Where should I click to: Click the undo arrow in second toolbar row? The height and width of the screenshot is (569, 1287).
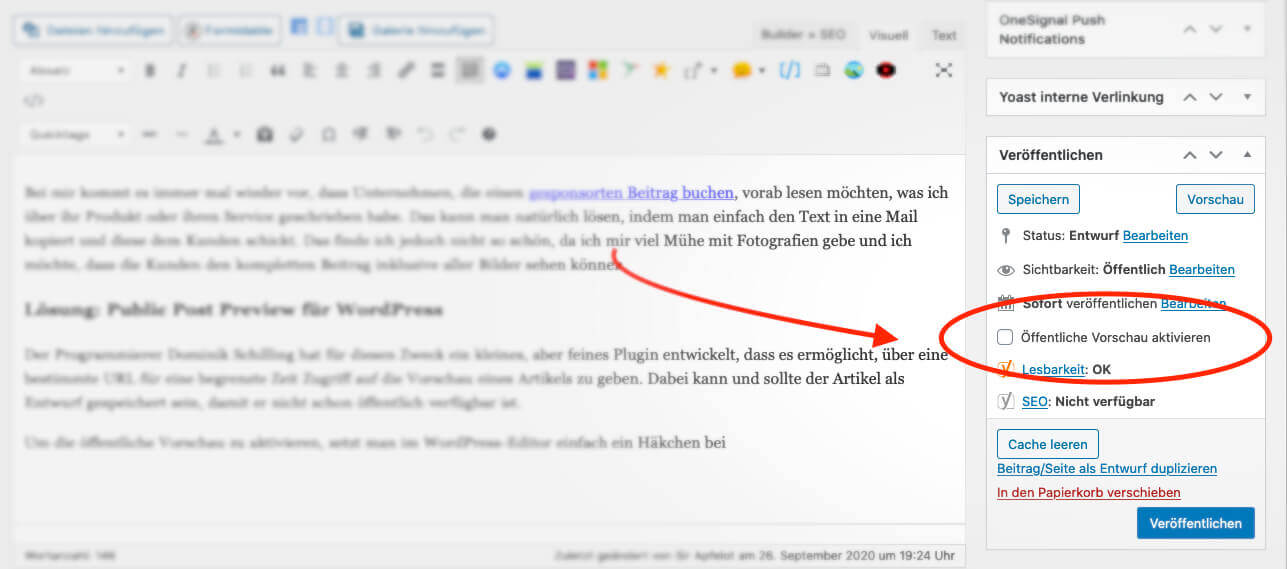tap(425, 134)
